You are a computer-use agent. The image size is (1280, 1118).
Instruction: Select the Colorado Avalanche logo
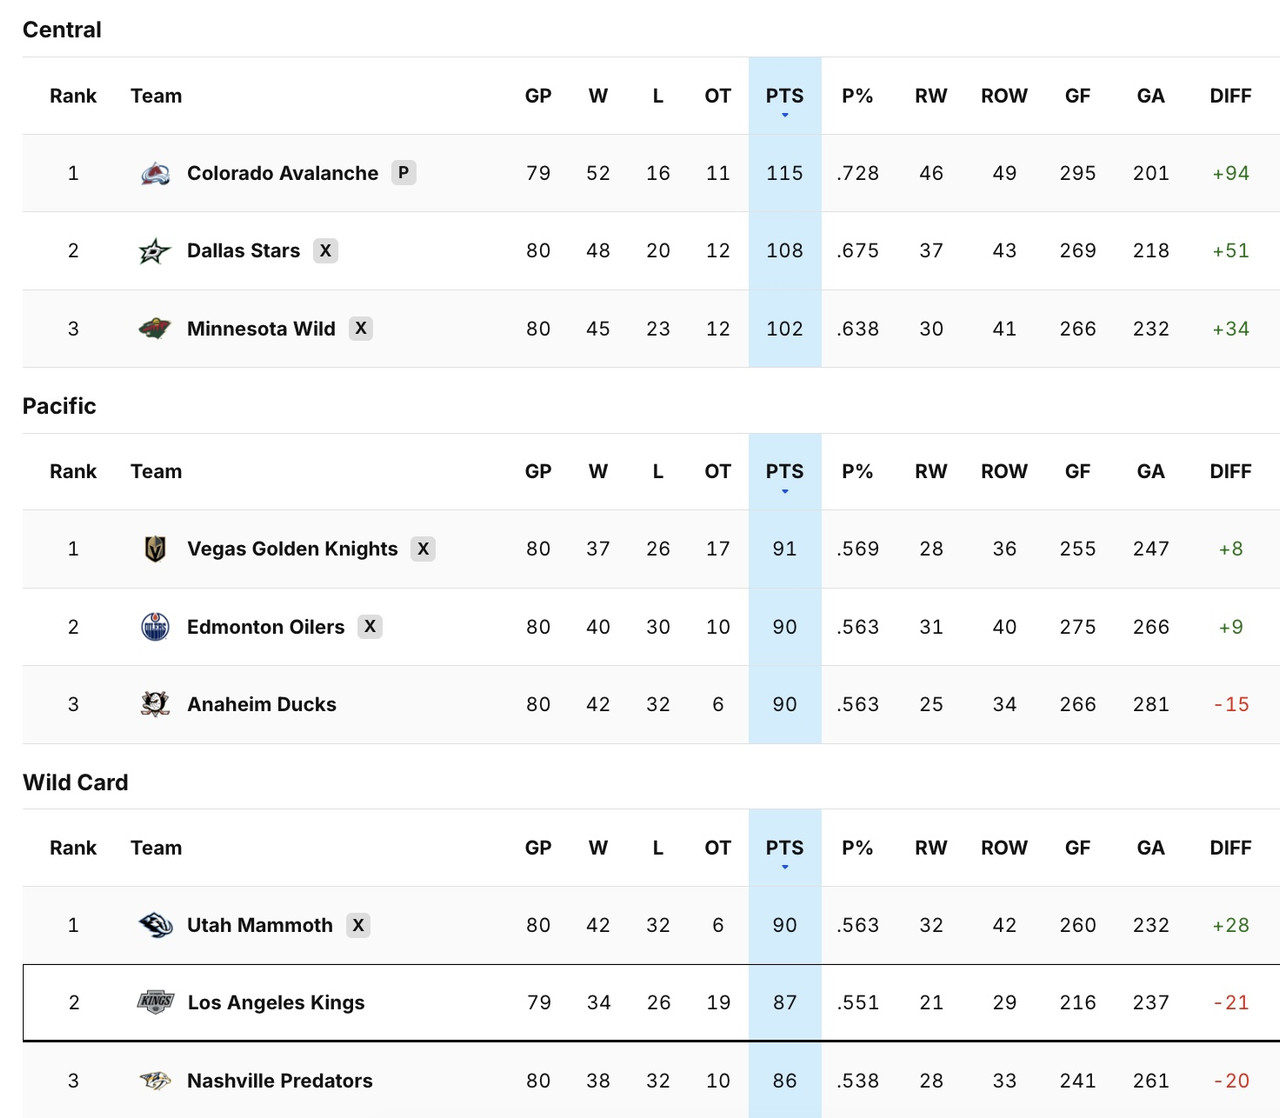(x=155, y=172)
